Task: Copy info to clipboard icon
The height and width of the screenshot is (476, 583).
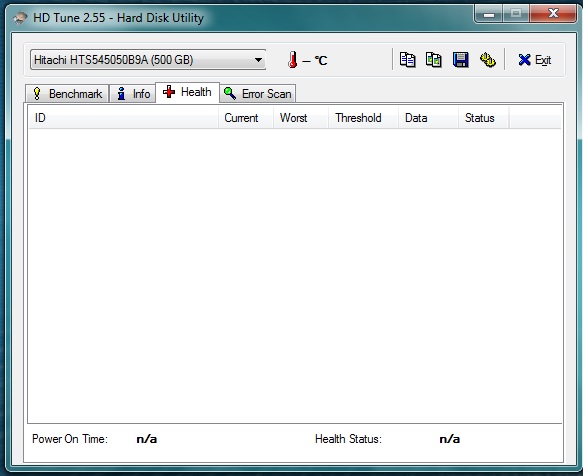Action: (x=408, y=60)
